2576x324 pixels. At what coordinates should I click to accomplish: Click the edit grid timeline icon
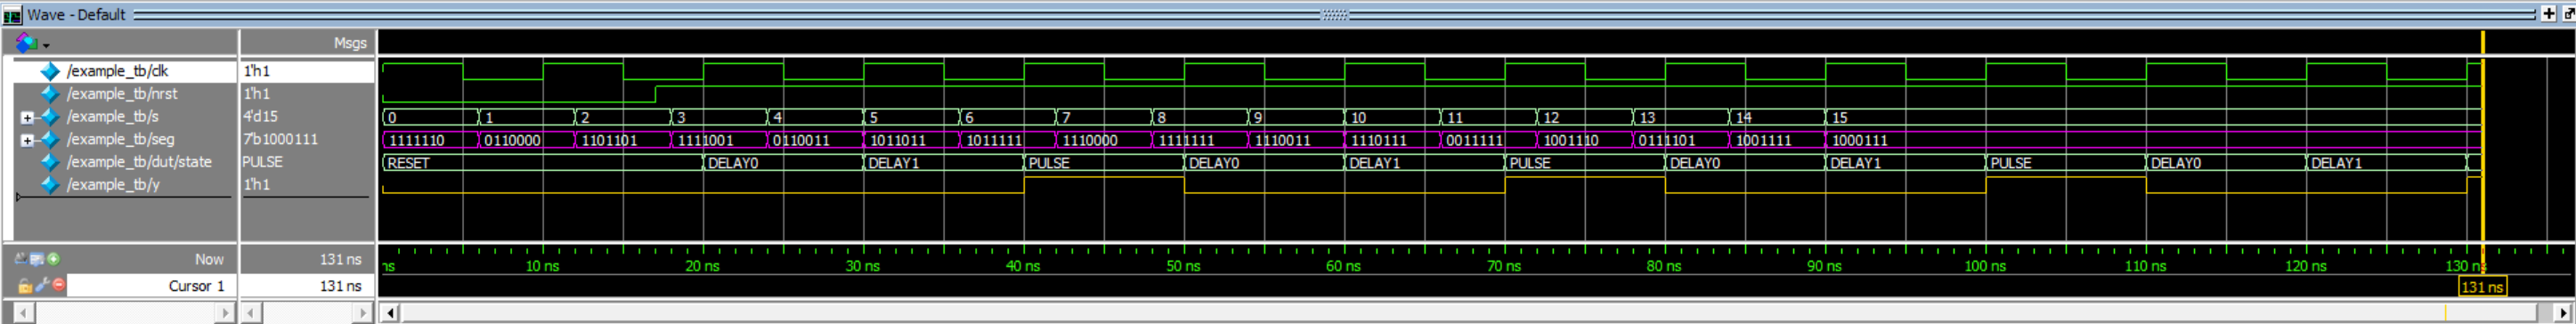click(x=37, y=259)
